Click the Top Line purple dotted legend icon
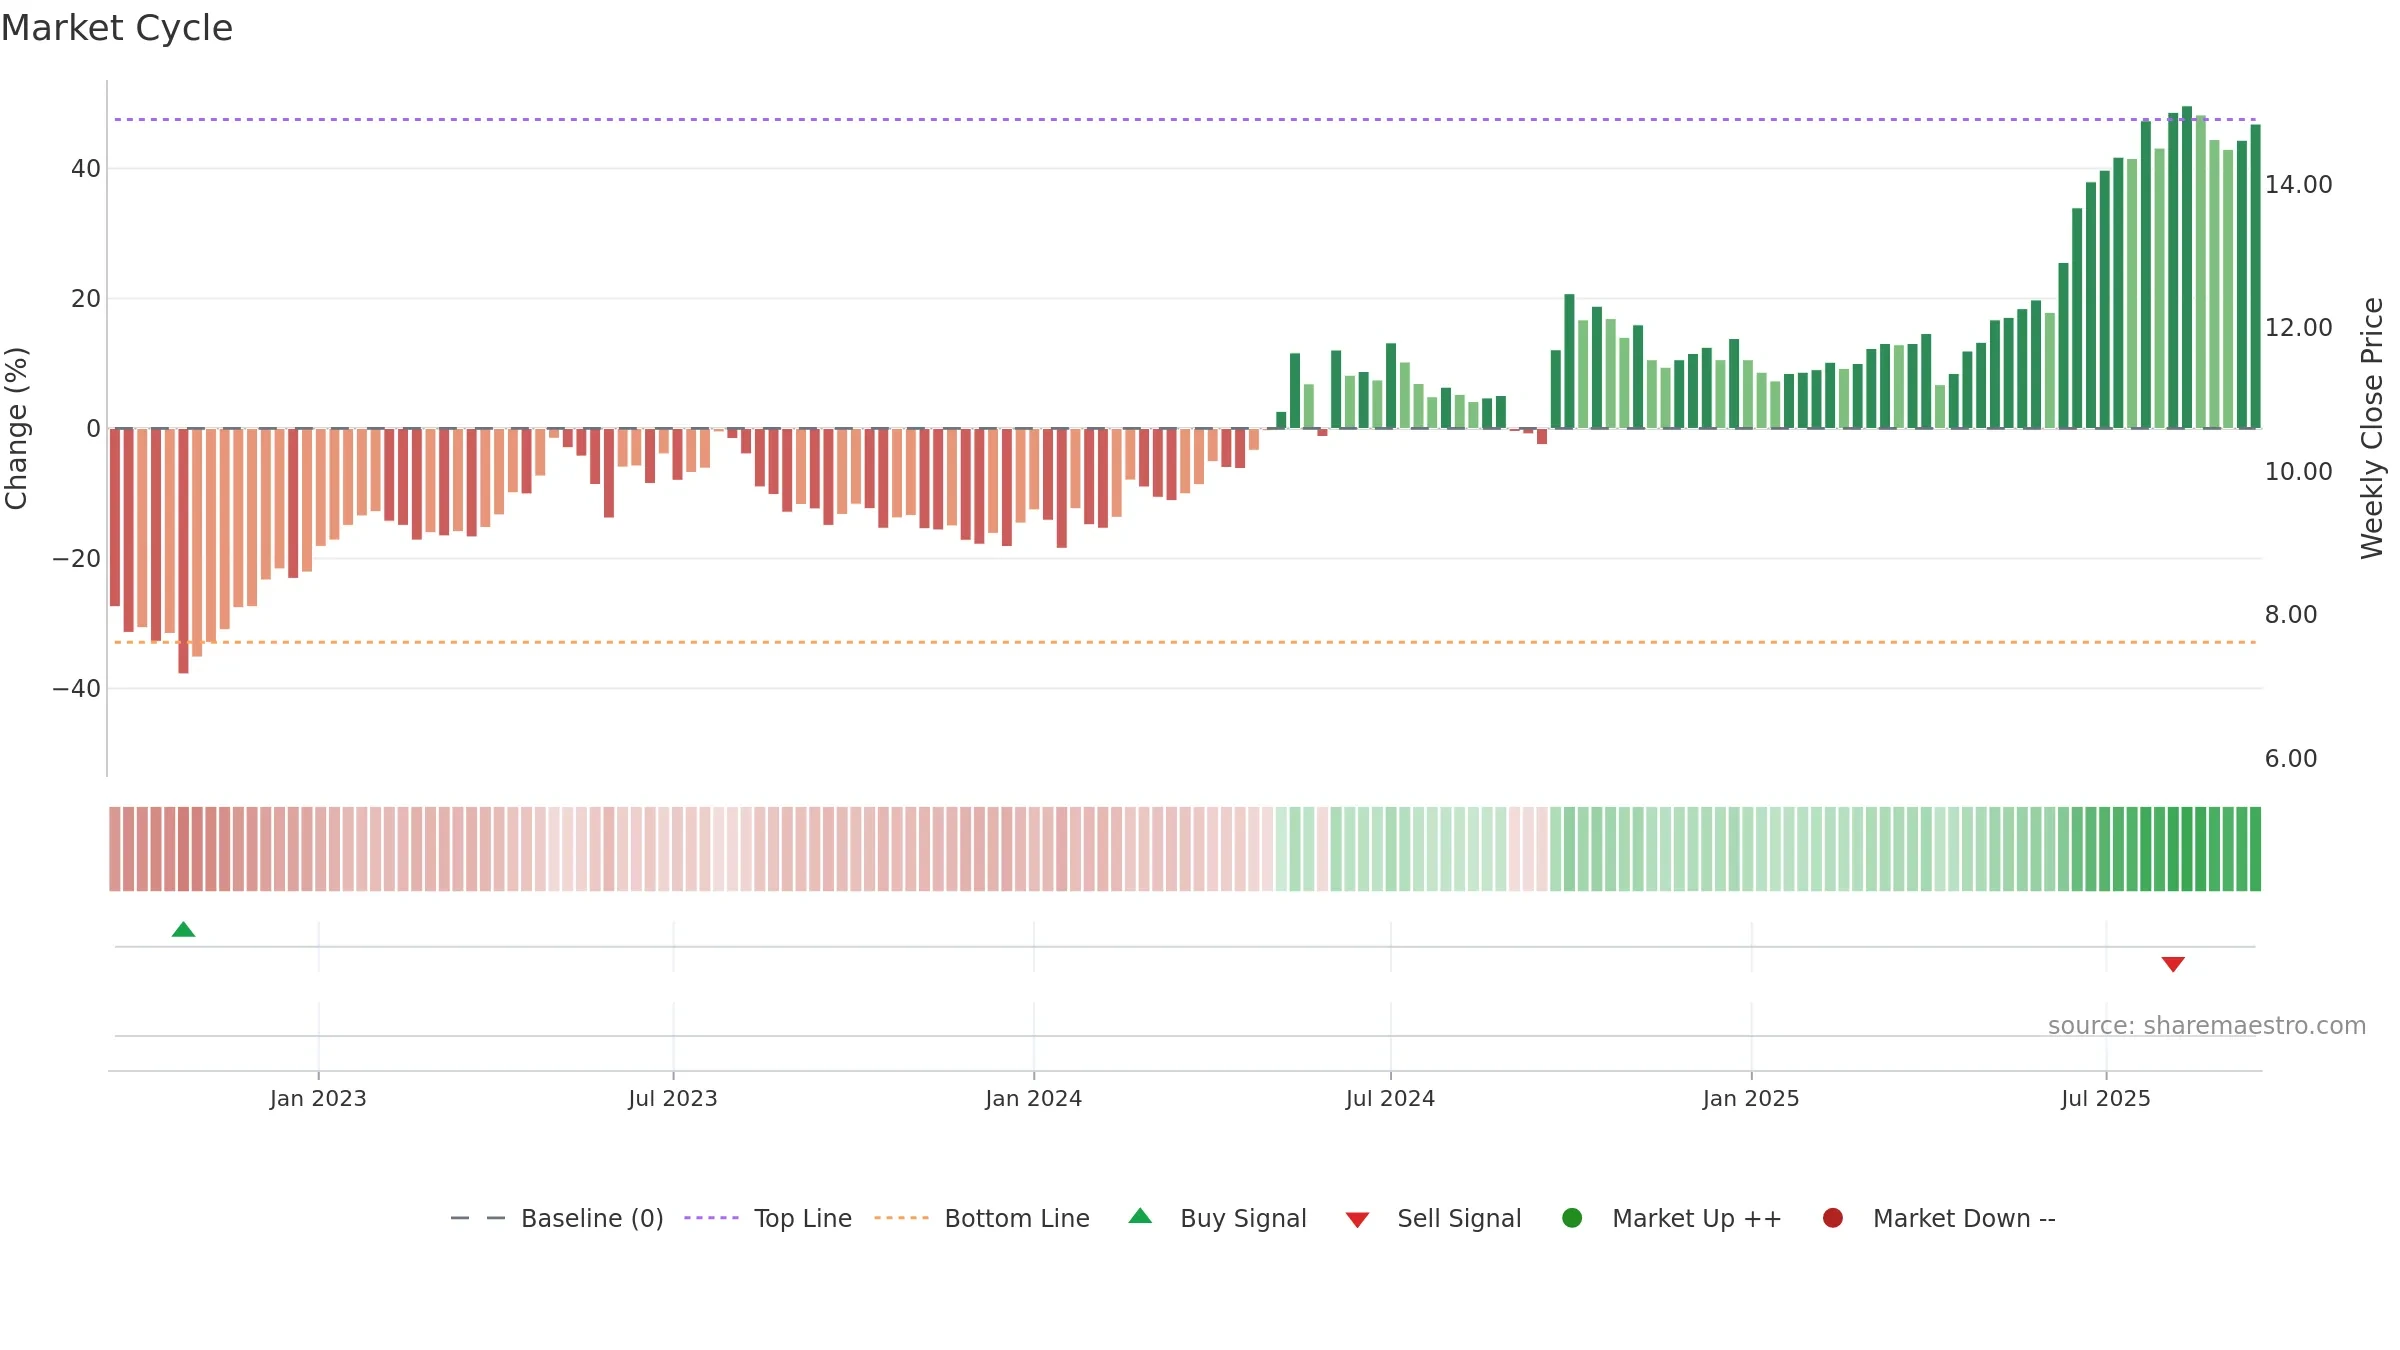This screenshot has height=1350, width=2400. [711, 1218]
